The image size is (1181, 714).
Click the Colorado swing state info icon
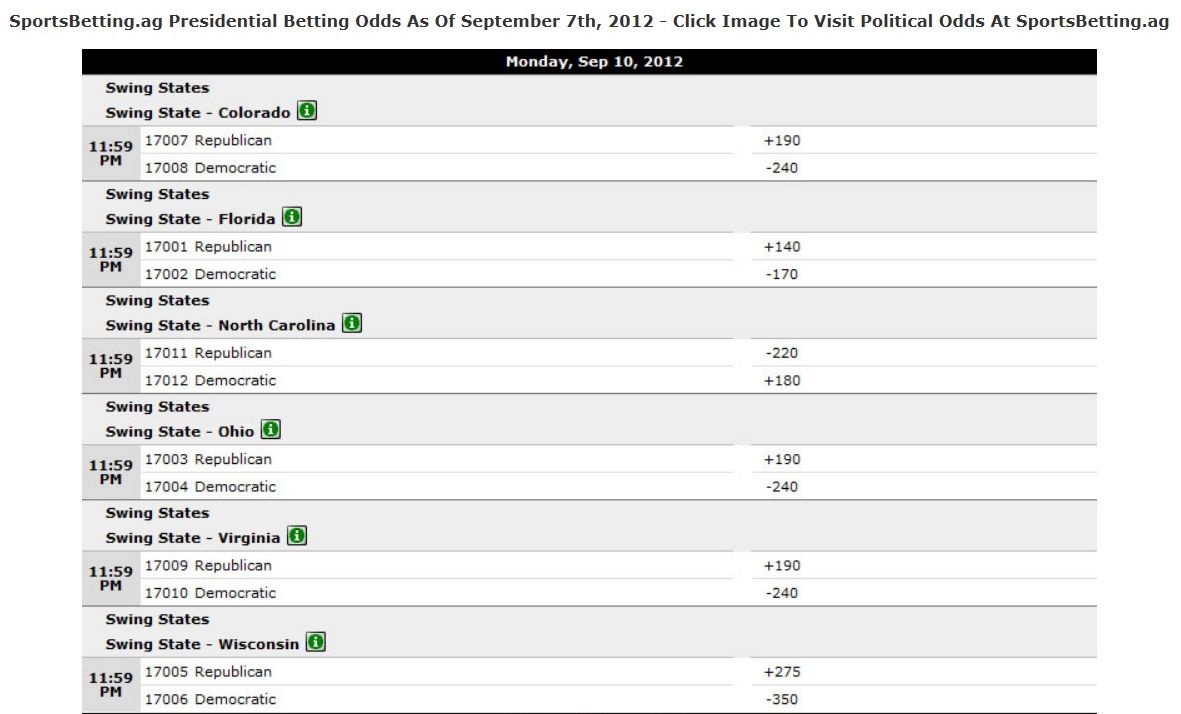tap(307, 111)
